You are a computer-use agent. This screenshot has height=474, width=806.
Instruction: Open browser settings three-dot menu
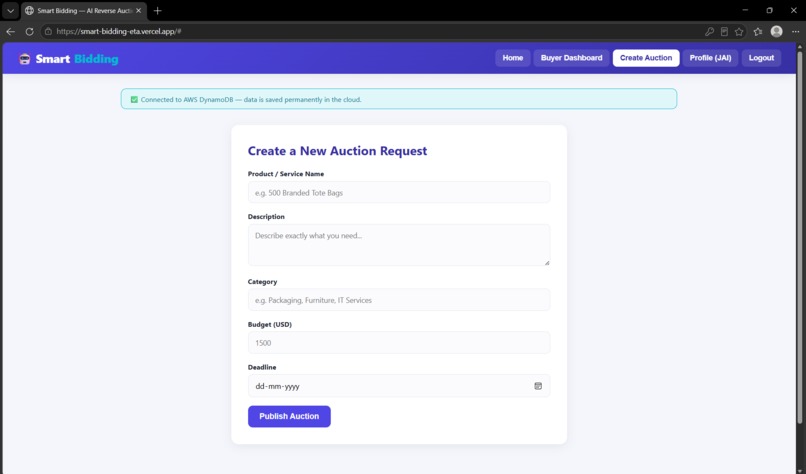[x=795, y=31]
